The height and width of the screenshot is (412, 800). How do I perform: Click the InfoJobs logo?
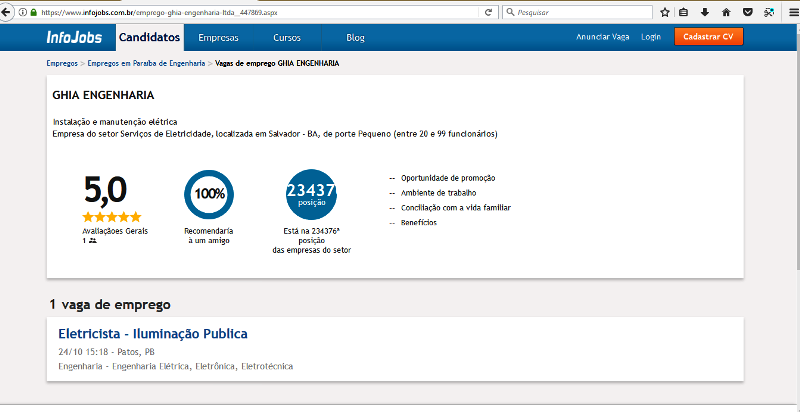pos(74,37)
